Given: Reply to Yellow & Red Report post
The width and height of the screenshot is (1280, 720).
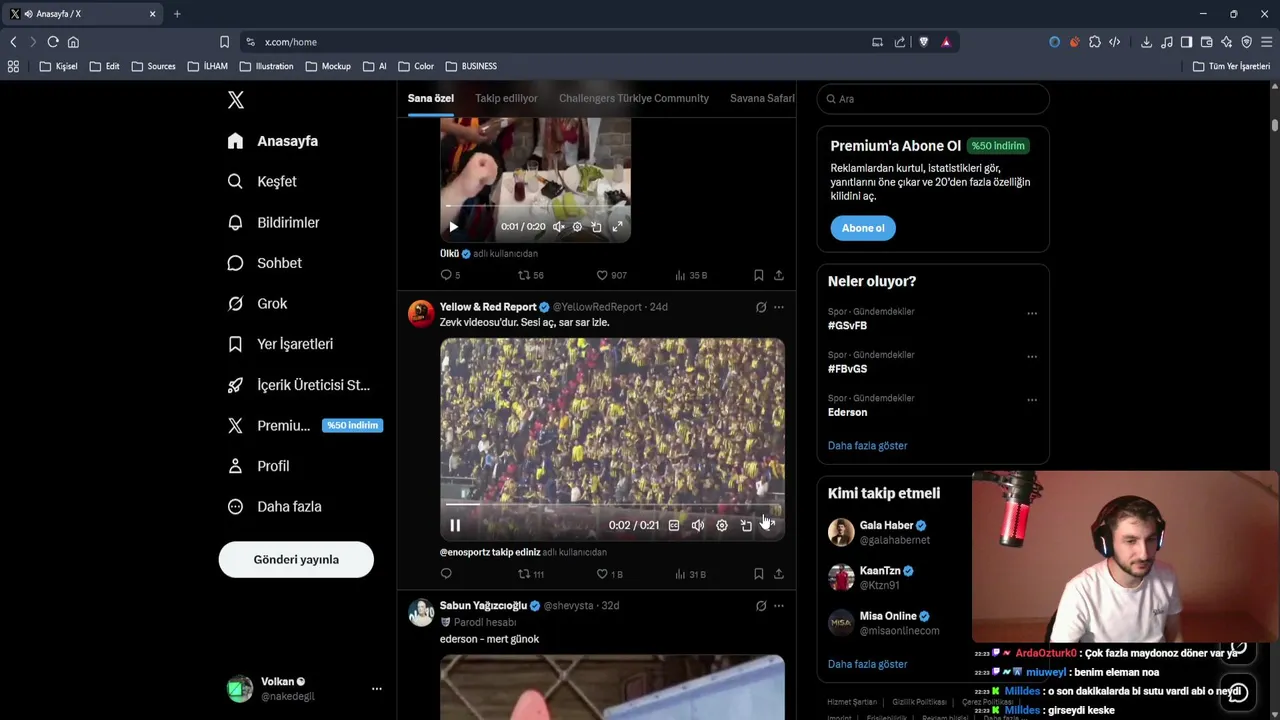Looking at the screenshot, I should click(x=446, y=574).
